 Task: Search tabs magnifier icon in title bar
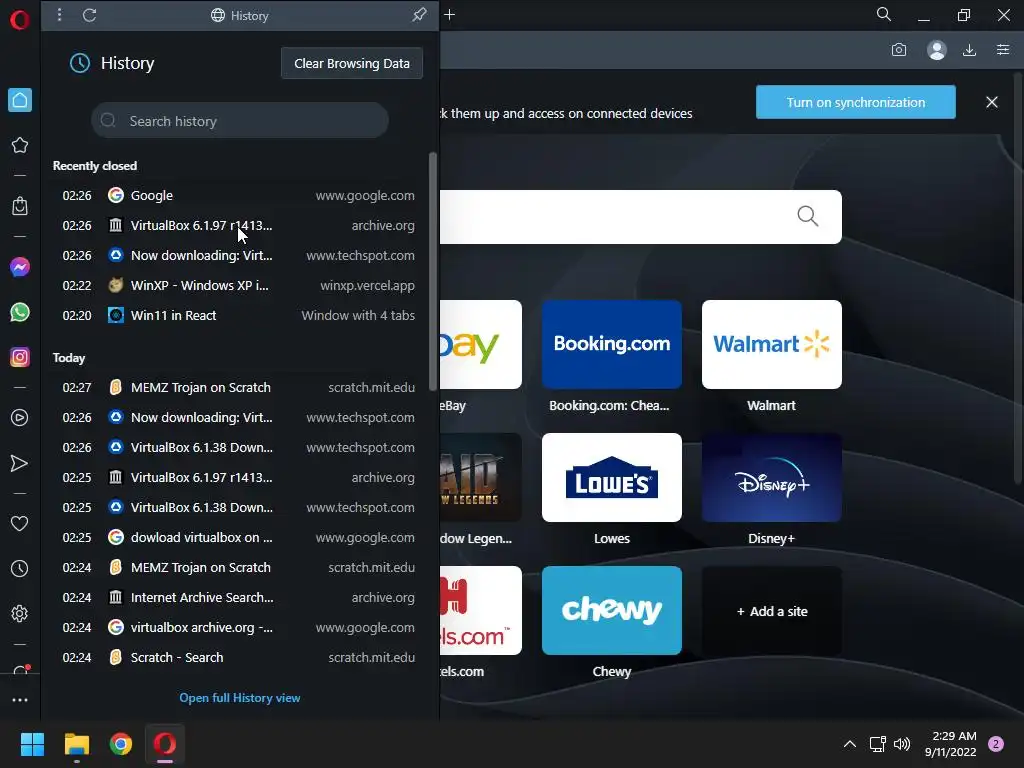pyautogui.click(x=884, y=14)
